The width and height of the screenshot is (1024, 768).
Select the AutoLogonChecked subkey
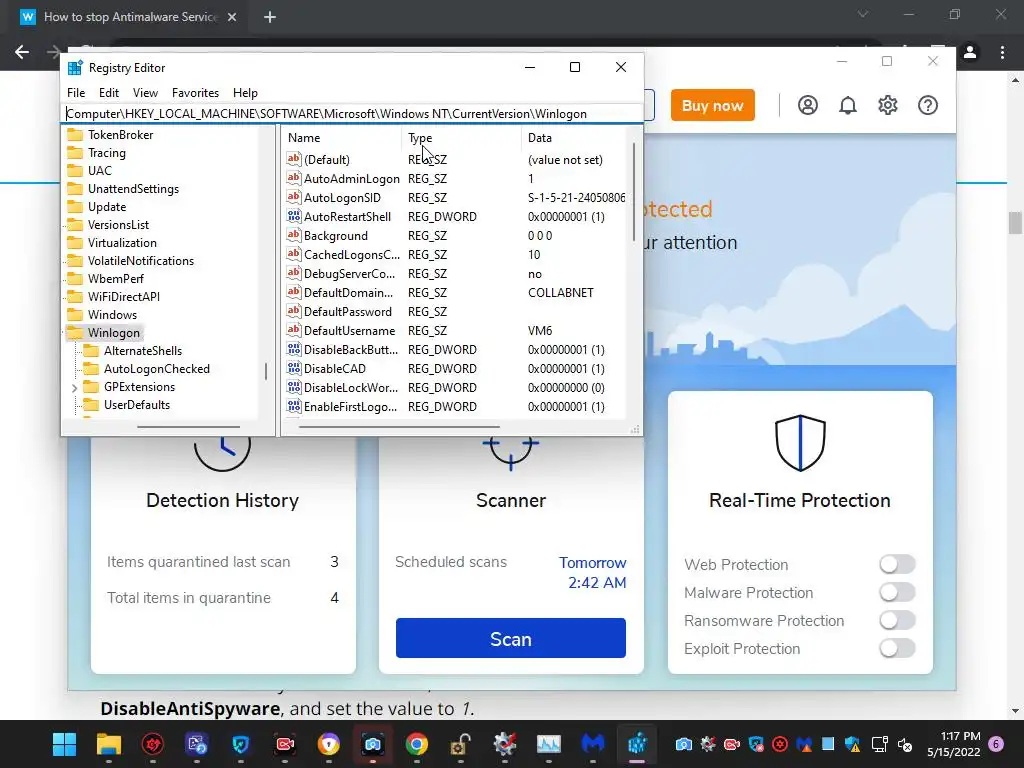click(x=157, y=369)
